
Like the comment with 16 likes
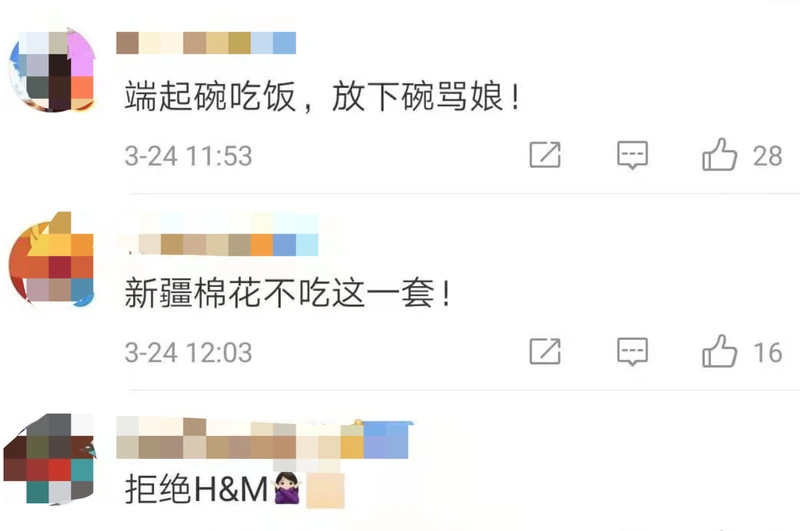pos(719,351)
